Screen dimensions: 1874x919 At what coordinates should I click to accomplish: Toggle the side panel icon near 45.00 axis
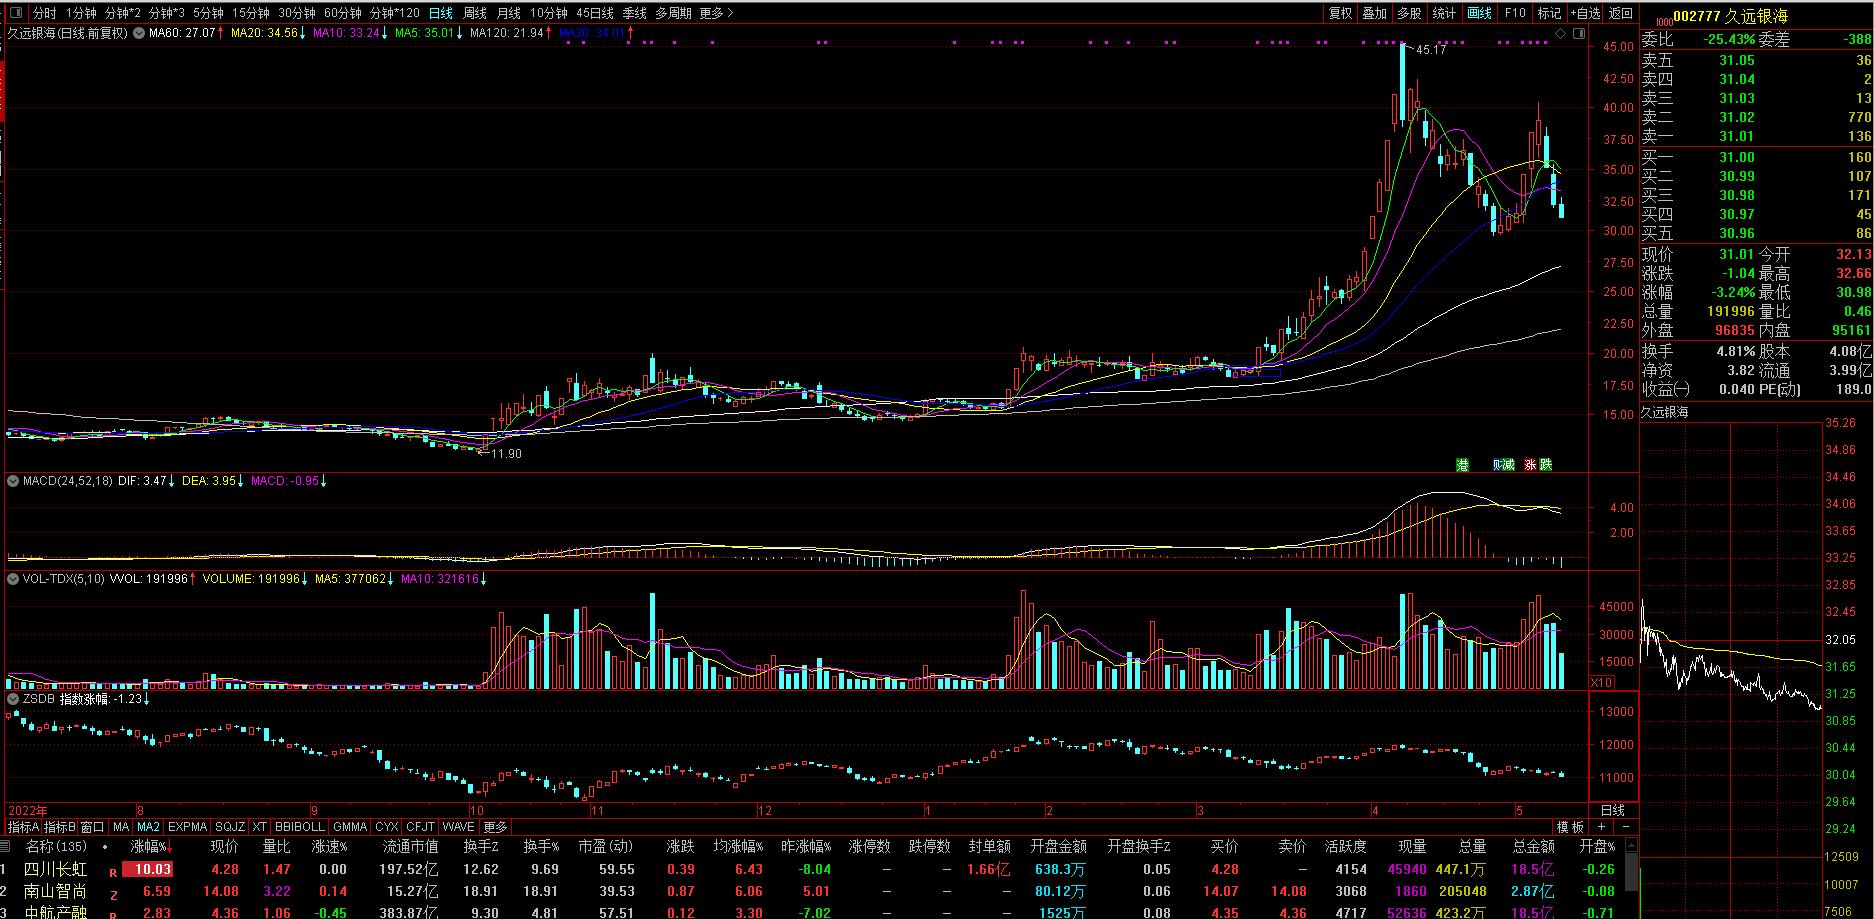click(1579, 34)
